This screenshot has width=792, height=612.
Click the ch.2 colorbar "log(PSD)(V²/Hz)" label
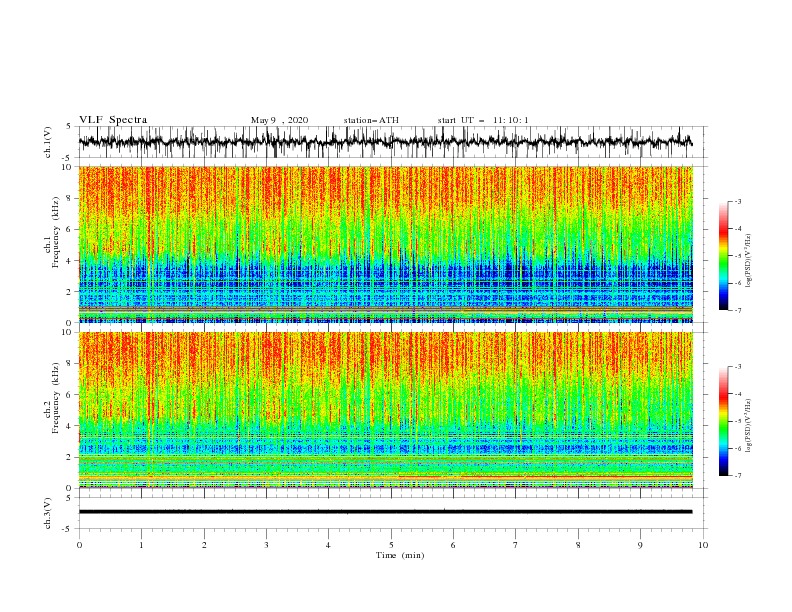coord(748,425)
